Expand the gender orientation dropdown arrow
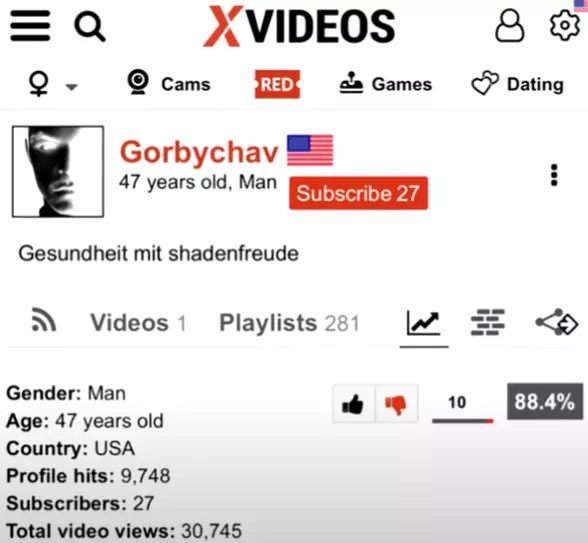Viewport: 588px width, 543px height. pyautogui.click(x=71, y=87)
